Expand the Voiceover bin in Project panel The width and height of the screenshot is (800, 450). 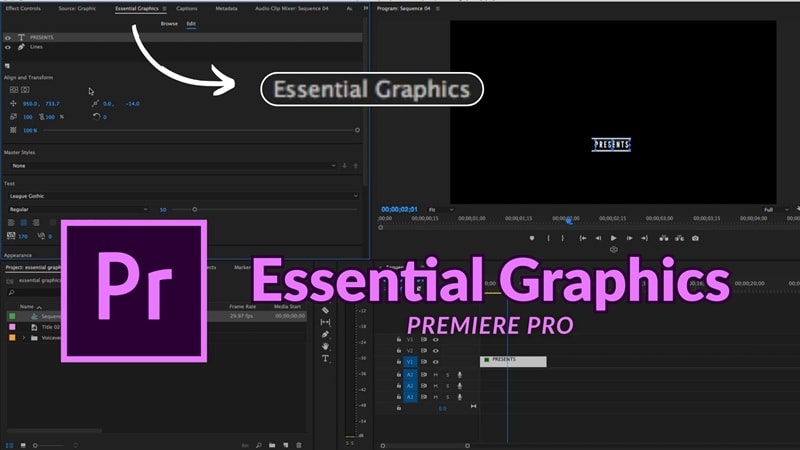pyautogui.click(x=23, y=338)
